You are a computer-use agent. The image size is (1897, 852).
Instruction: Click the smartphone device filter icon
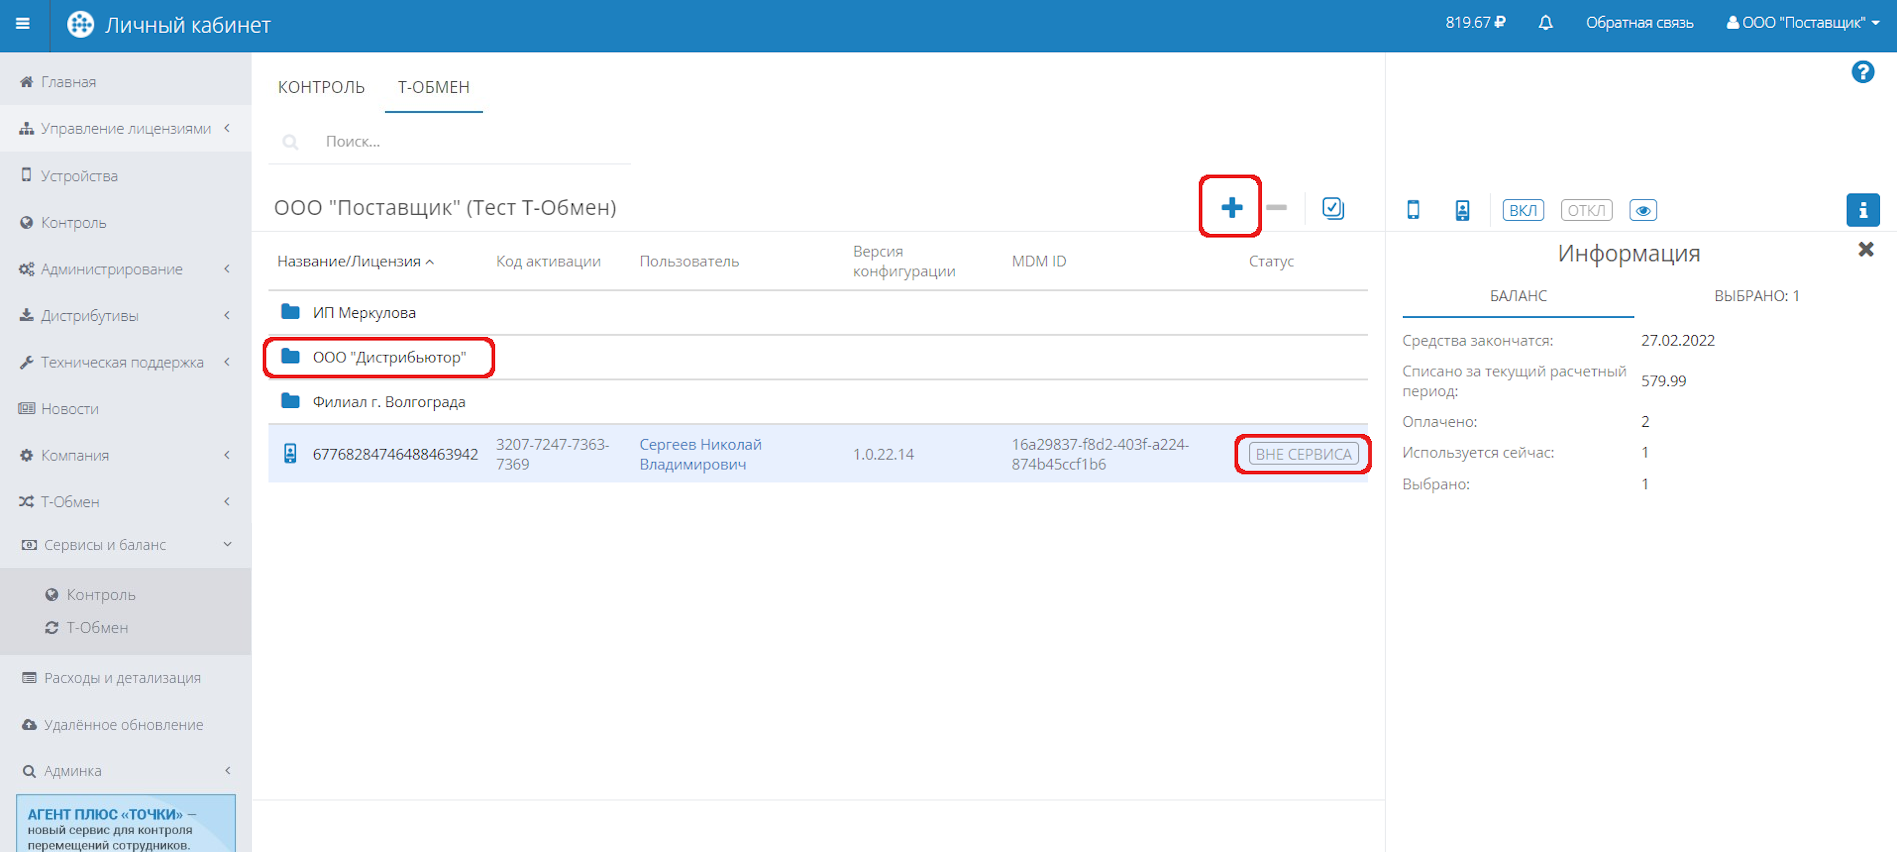point(1413,210)
